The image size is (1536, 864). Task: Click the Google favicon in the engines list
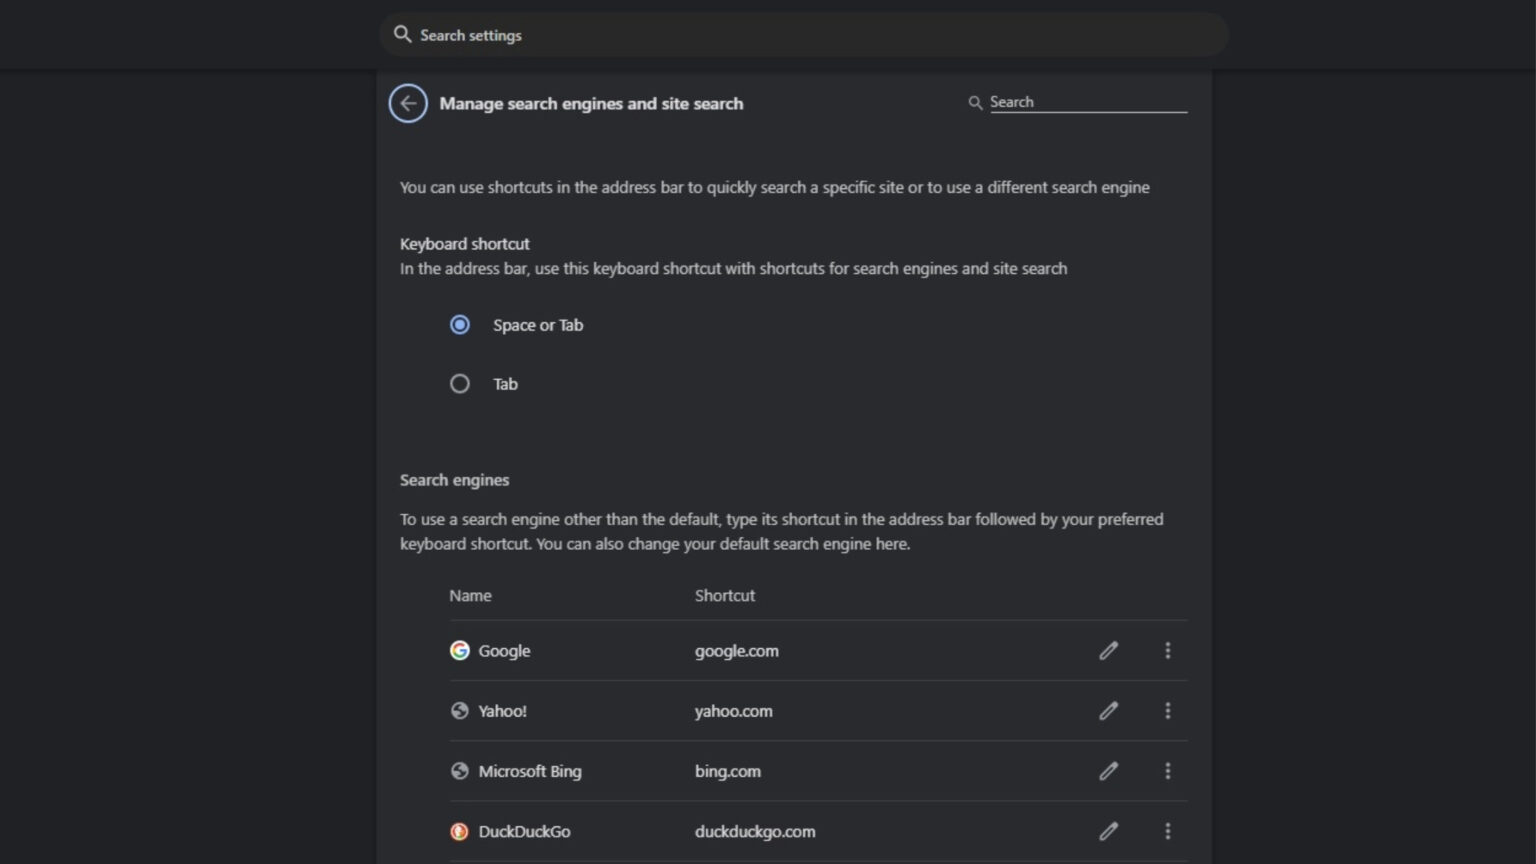pos(460,650)
